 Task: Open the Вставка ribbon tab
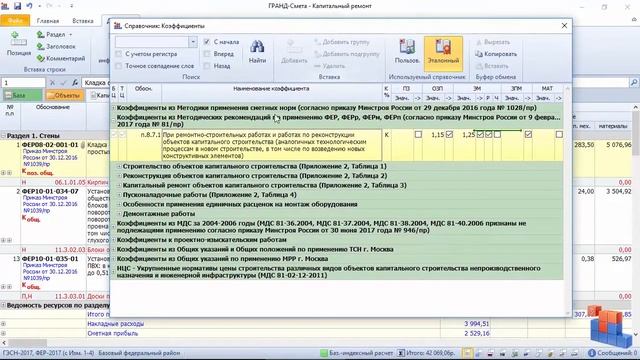point(83,20)
